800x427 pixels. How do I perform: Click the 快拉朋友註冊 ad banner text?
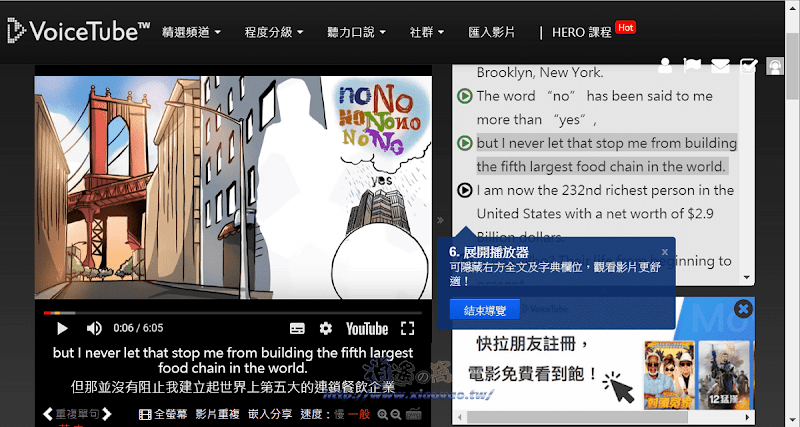[x=532, y=344]
